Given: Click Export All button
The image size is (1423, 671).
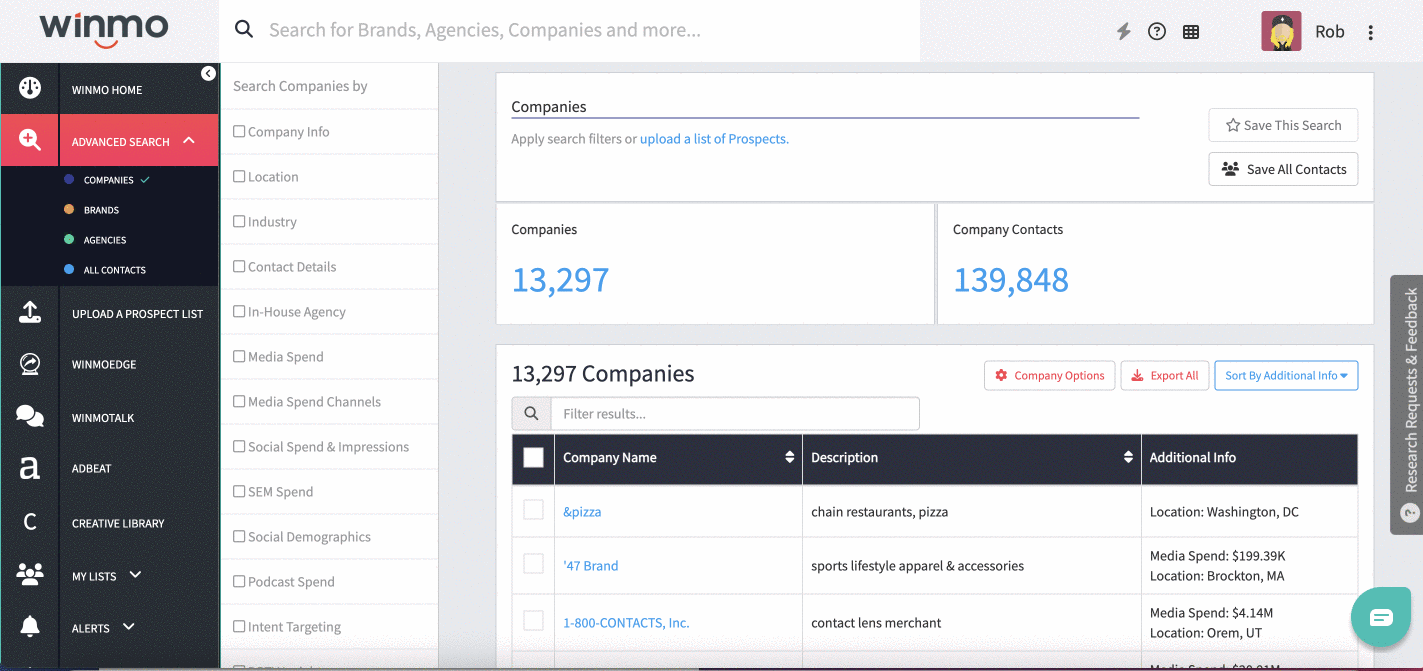Looking at the screenshot, I should point(1165,375).
